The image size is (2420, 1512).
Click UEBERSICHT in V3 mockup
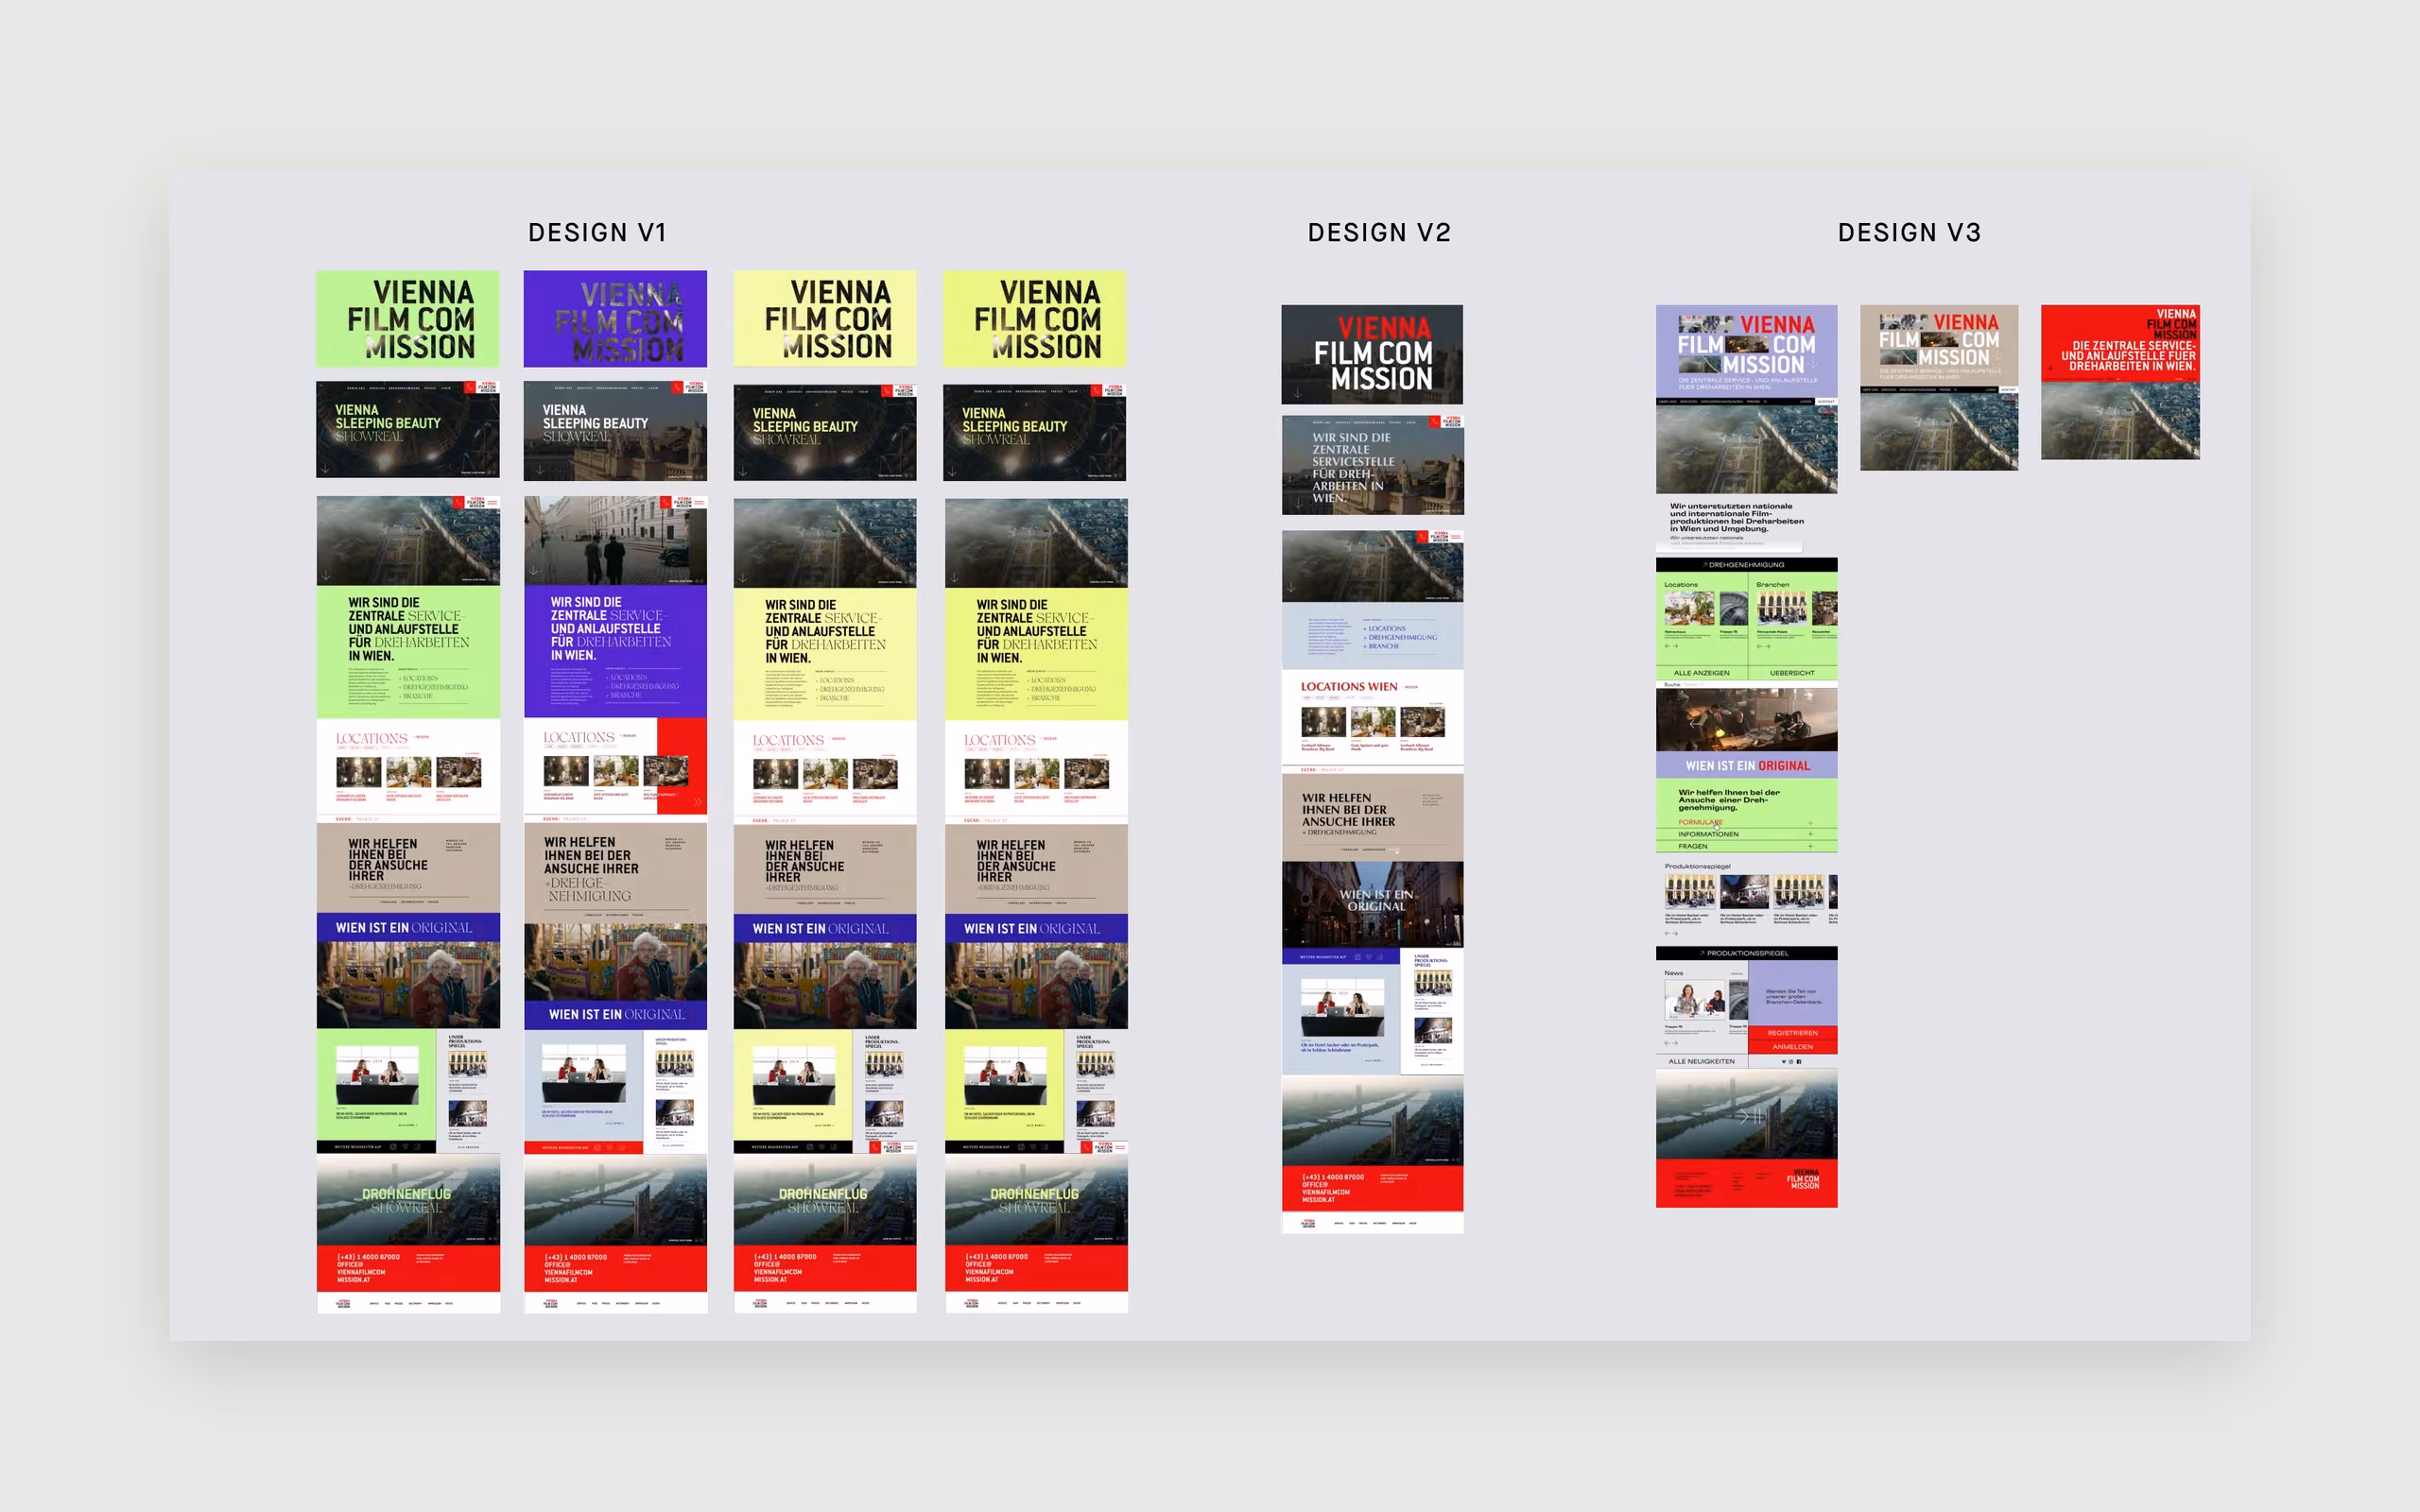(1792, 673)
